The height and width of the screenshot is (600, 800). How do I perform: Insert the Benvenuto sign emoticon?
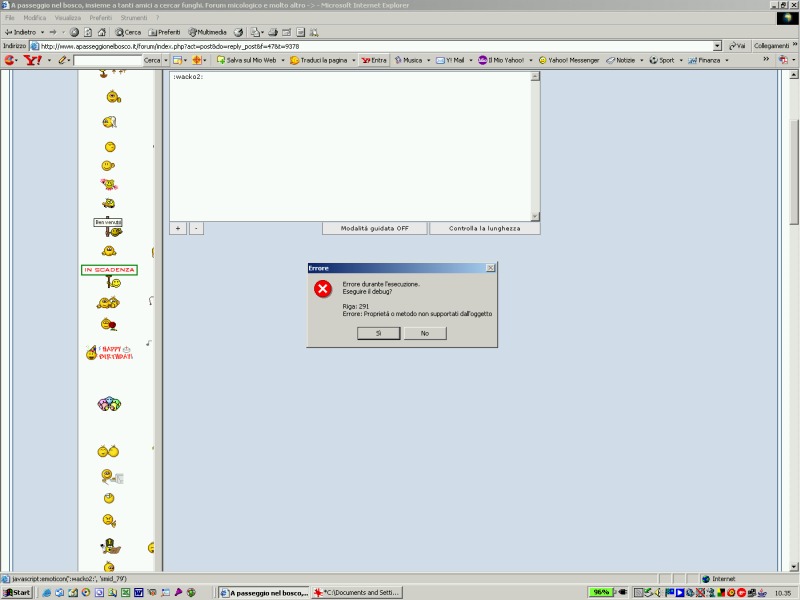pyautogui.click(x=108, y=225)
